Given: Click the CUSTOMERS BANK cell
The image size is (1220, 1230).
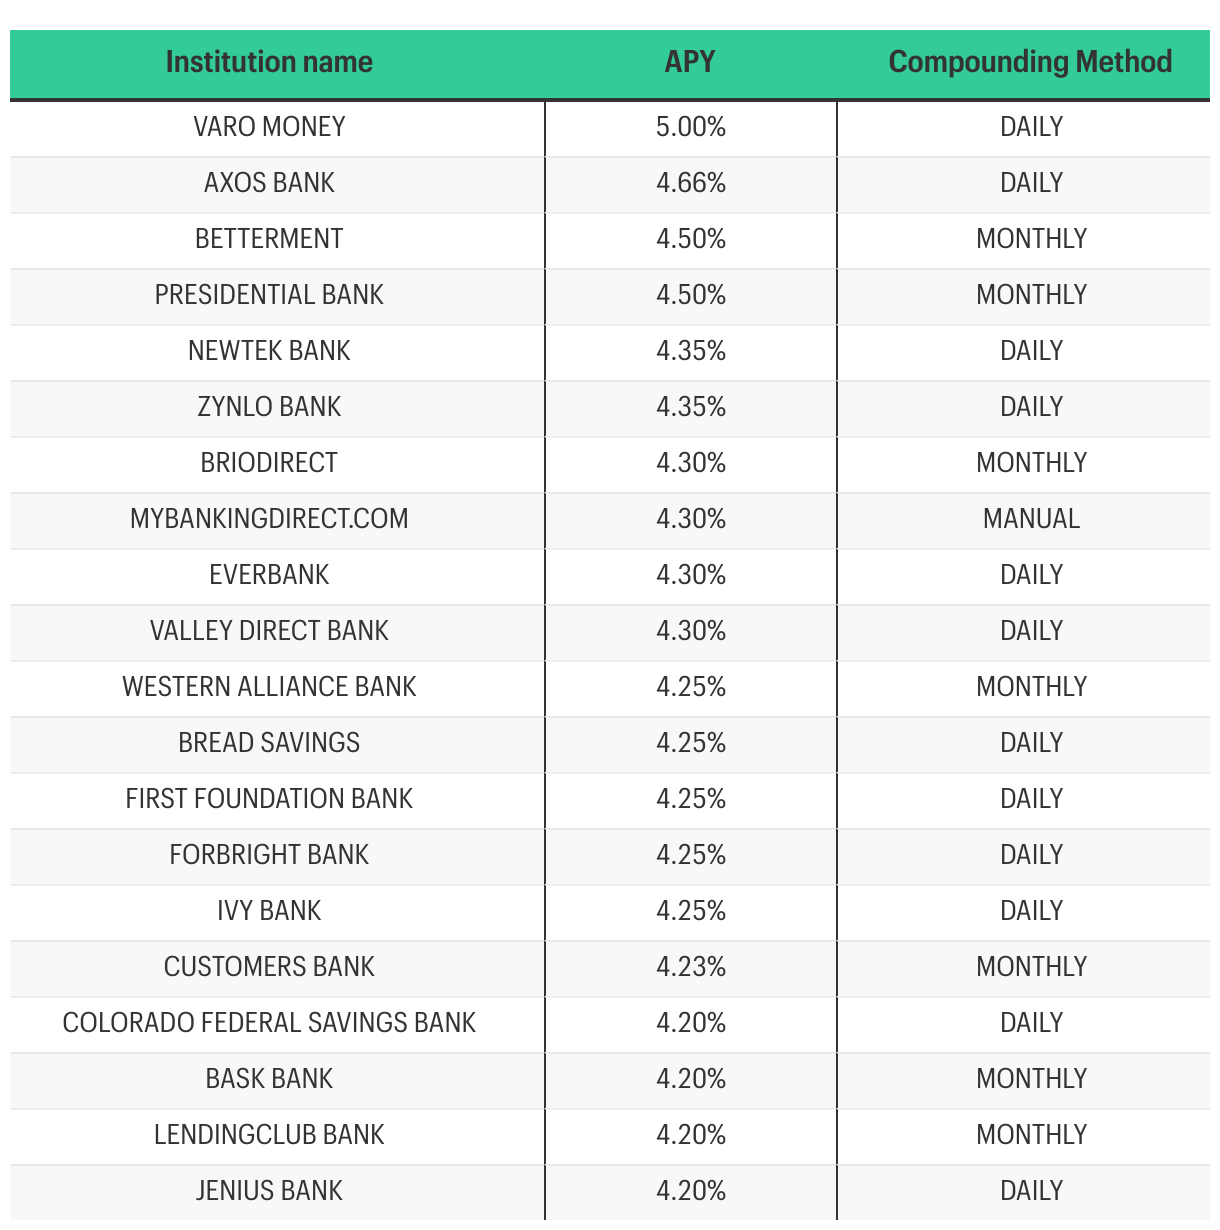Looking at the screenshot, I should pos(269,967).
